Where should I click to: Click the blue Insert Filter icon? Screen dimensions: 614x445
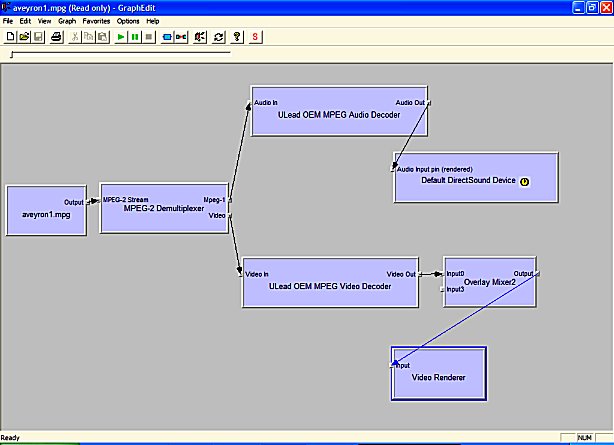click(x=167, y=37)
